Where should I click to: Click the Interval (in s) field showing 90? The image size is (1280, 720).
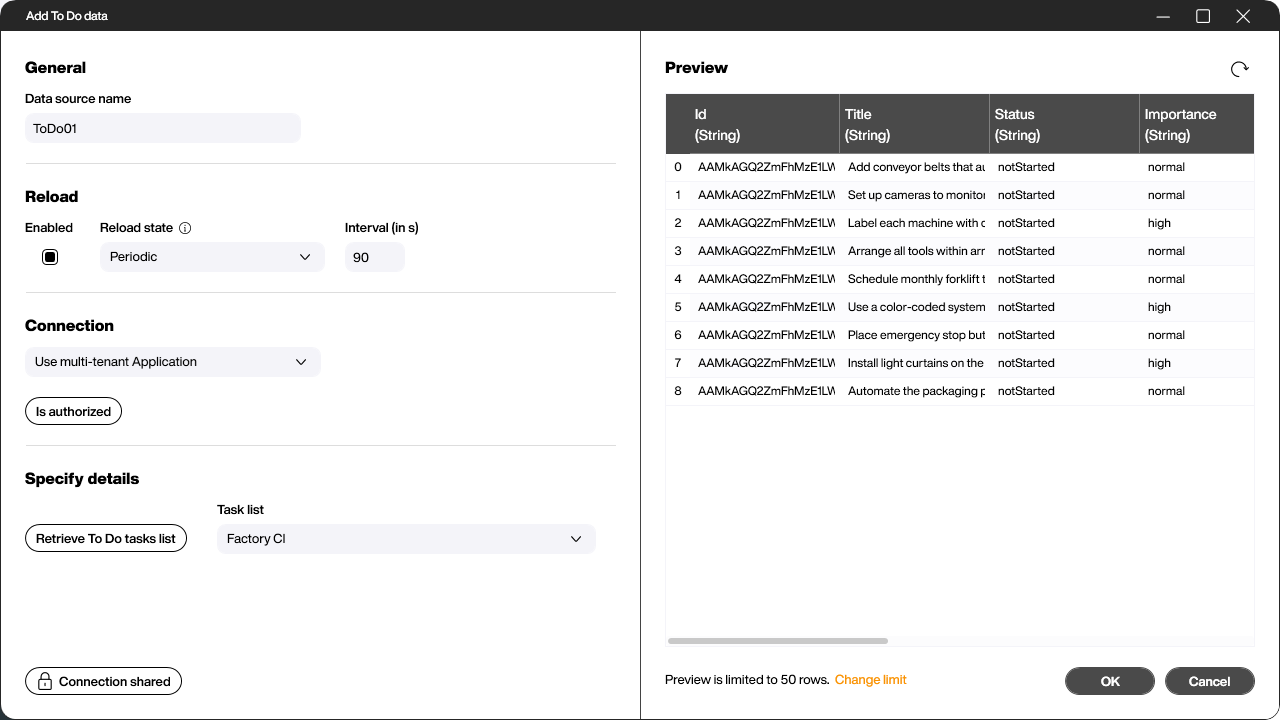pos(375,257)
